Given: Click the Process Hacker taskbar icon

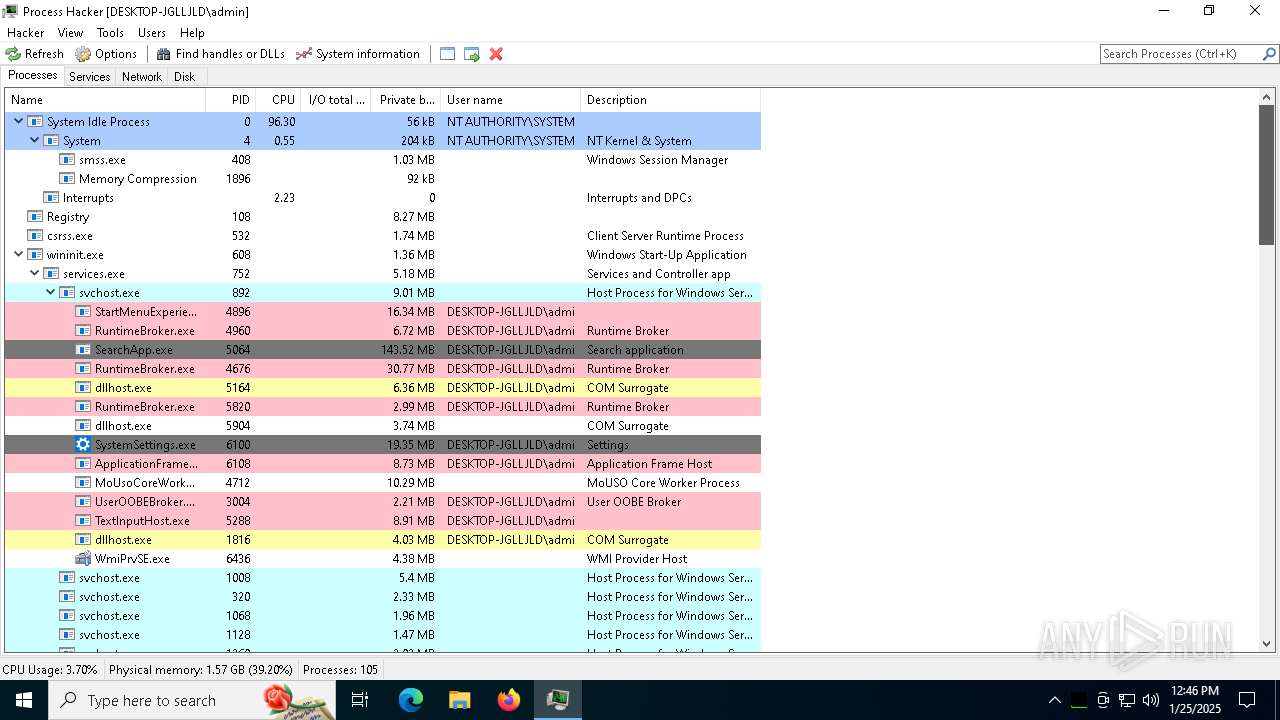Looking at the screenshot, I should 557,700.
